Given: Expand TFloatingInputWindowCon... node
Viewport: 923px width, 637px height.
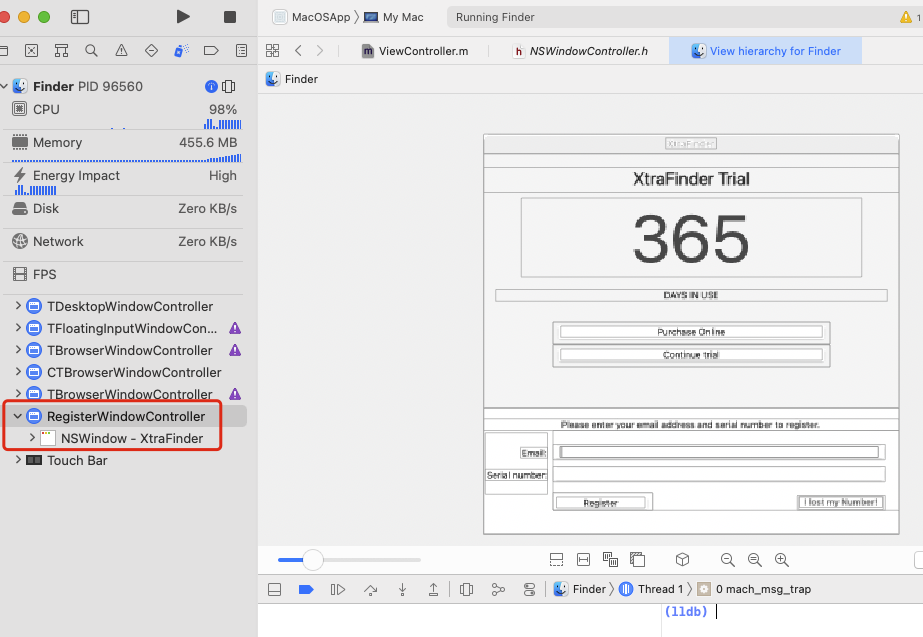Looking at the screenshot, I should (18, 327).
